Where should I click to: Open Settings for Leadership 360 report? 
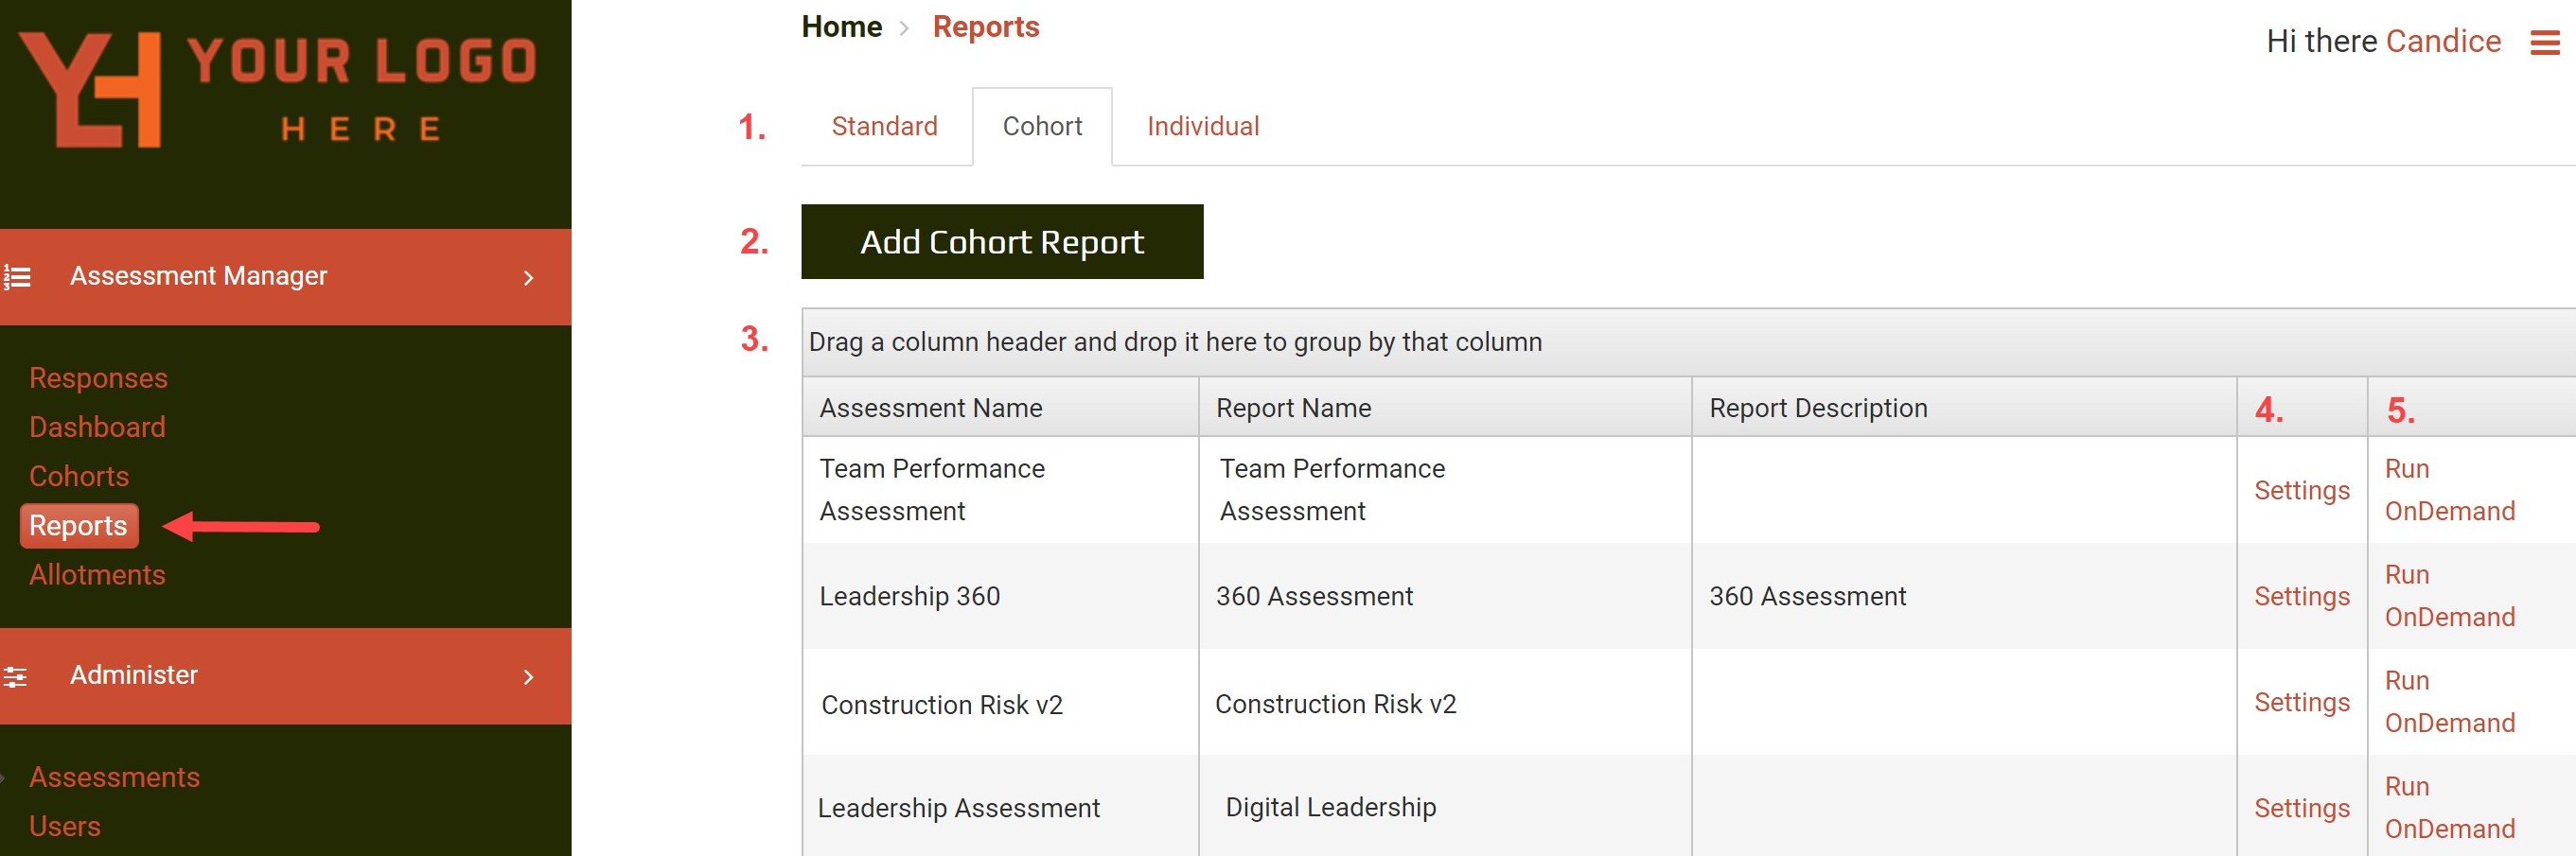pyautogui.click(x=2300, y=596)
